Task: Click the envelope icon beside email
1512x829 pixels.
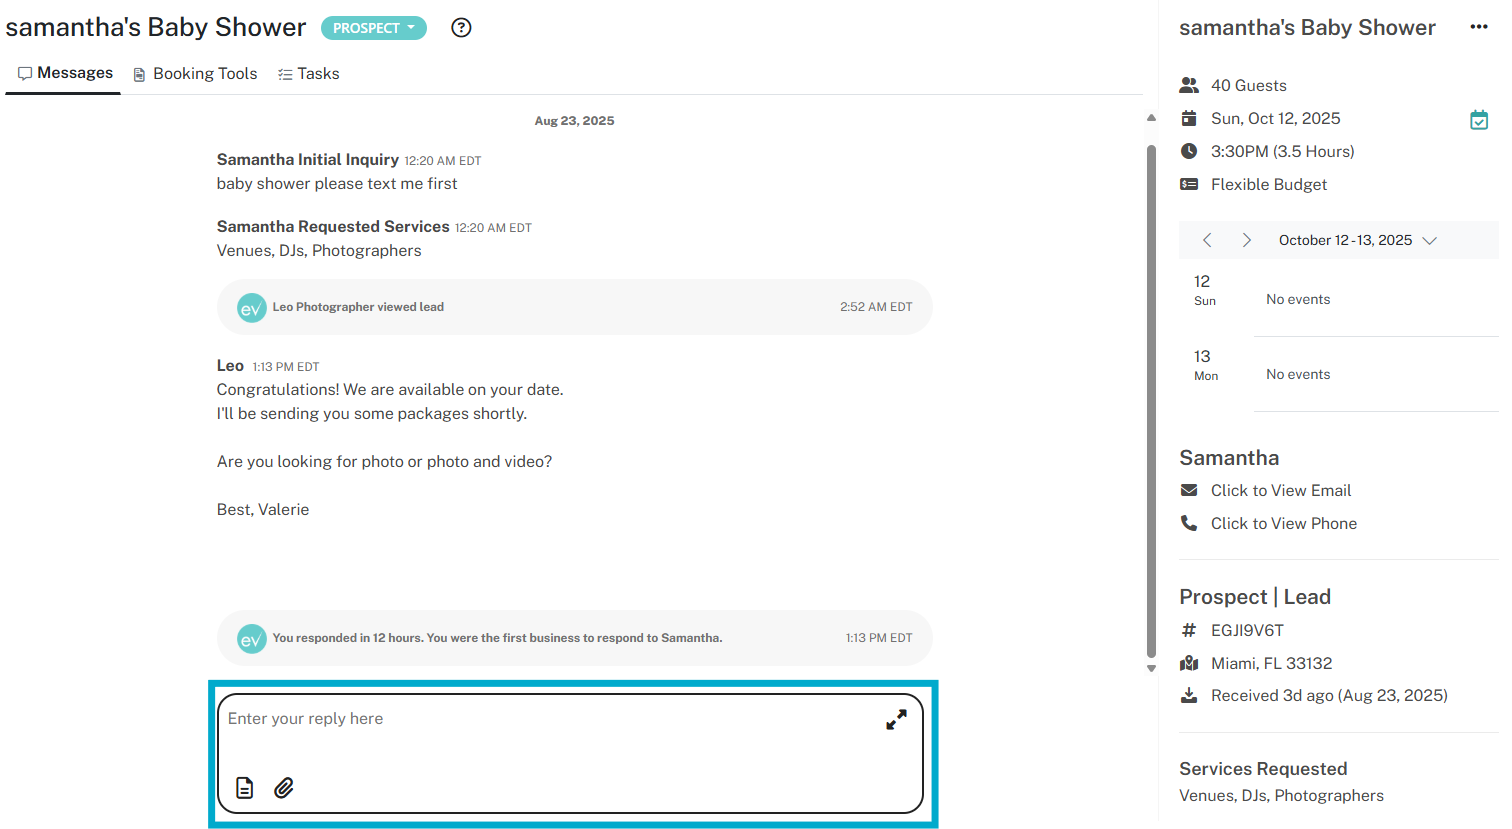Action: 1189,490
